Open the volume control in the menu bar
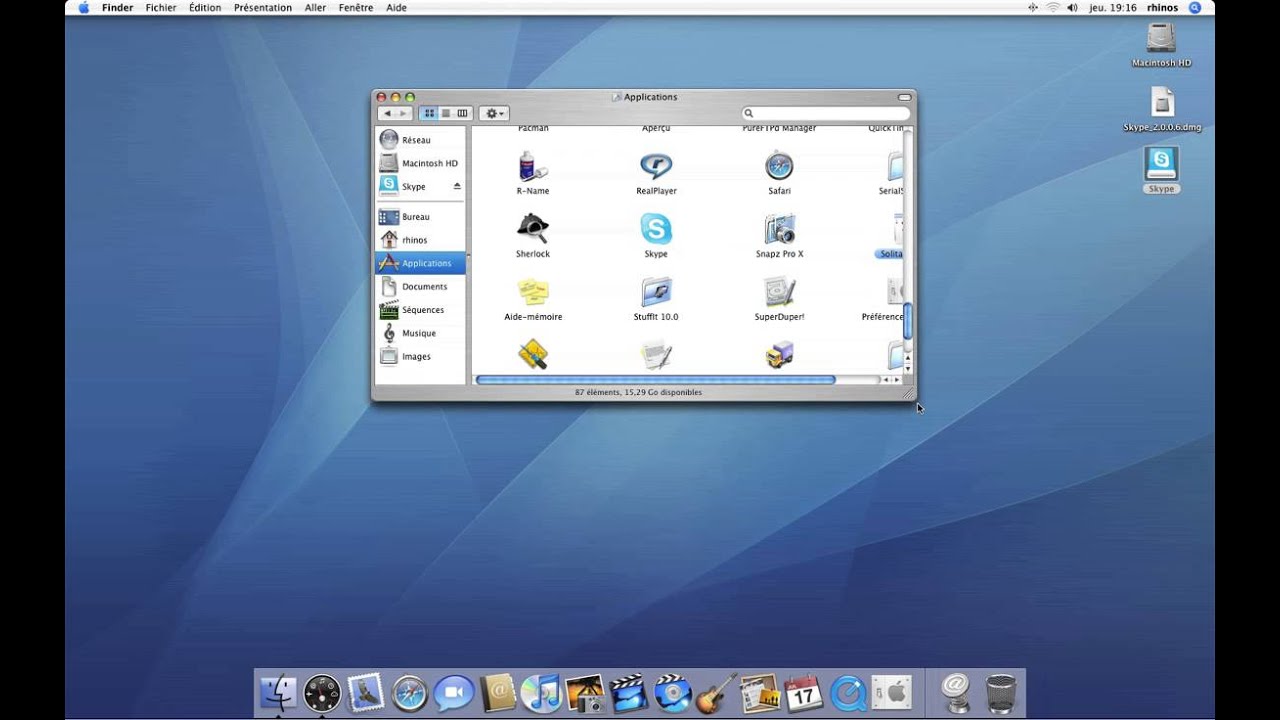Image resolution: width=1280 pixels, height=720 pixels. click(1072, 8)
